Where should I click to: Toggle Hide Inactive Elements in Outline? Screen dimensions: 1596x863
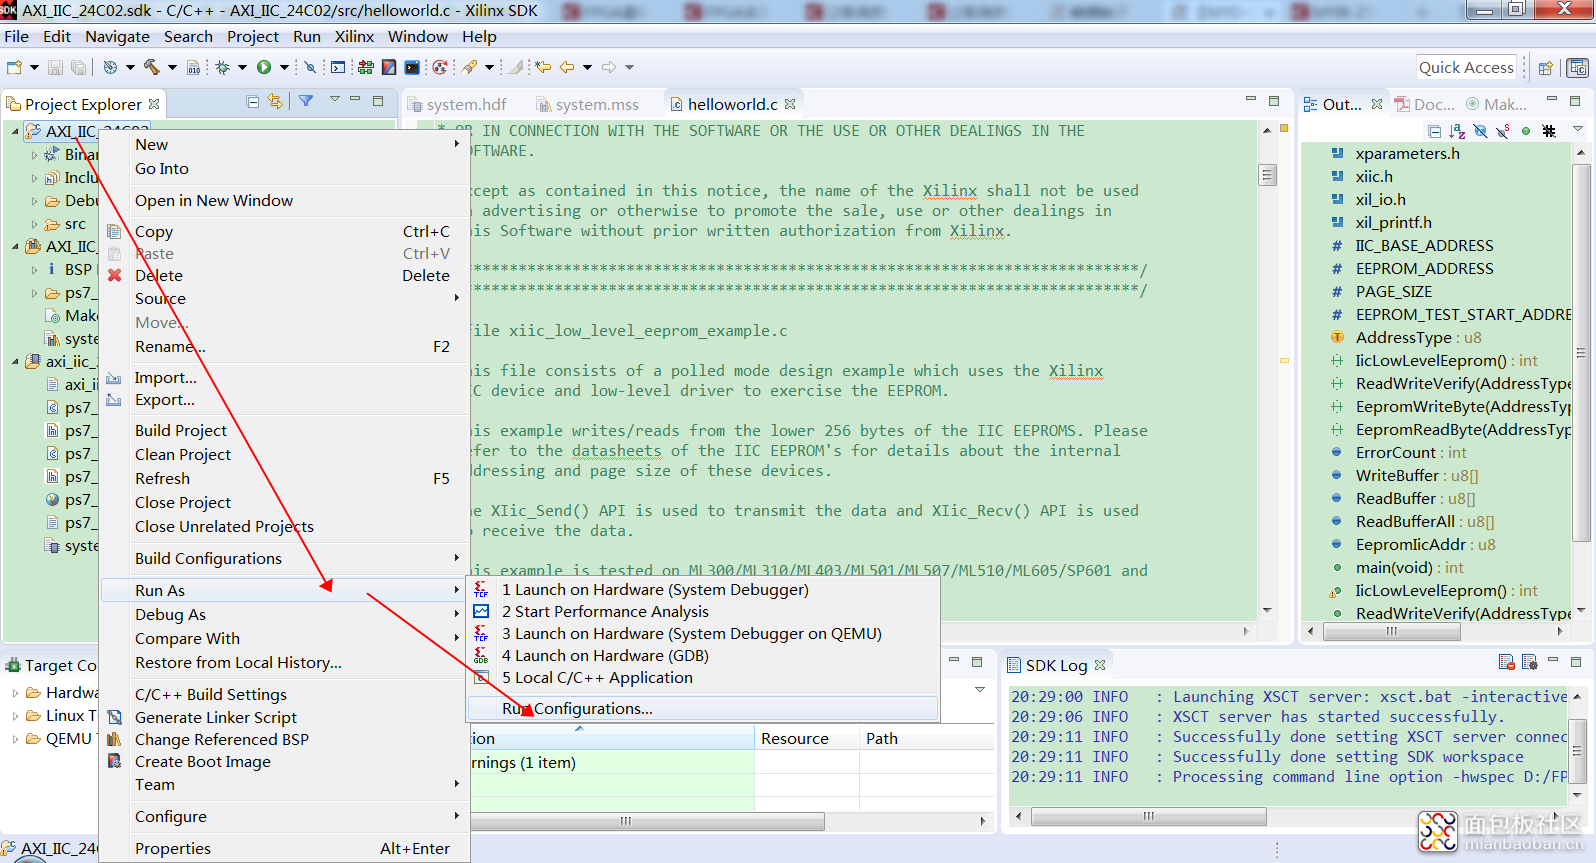pyautogui.click(x=1549, y=131)
